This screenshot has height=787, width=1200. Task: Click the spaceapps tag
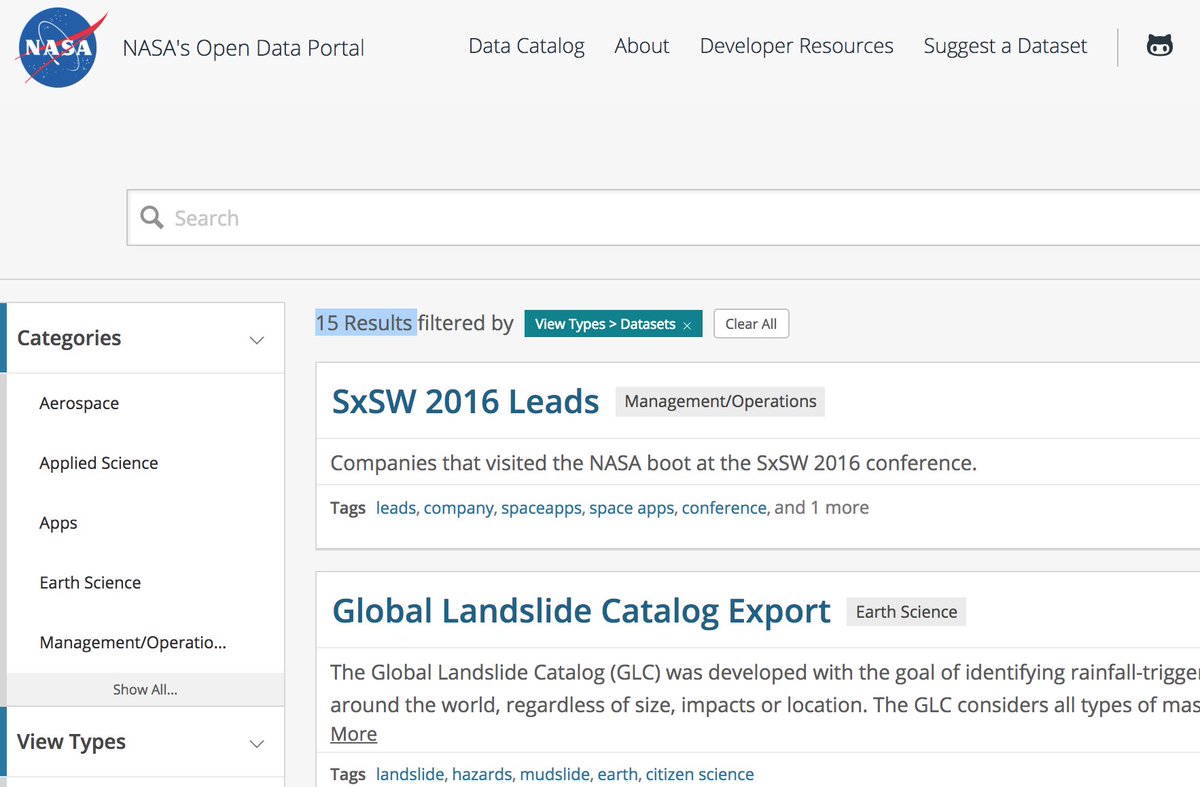tap(541, 508)
